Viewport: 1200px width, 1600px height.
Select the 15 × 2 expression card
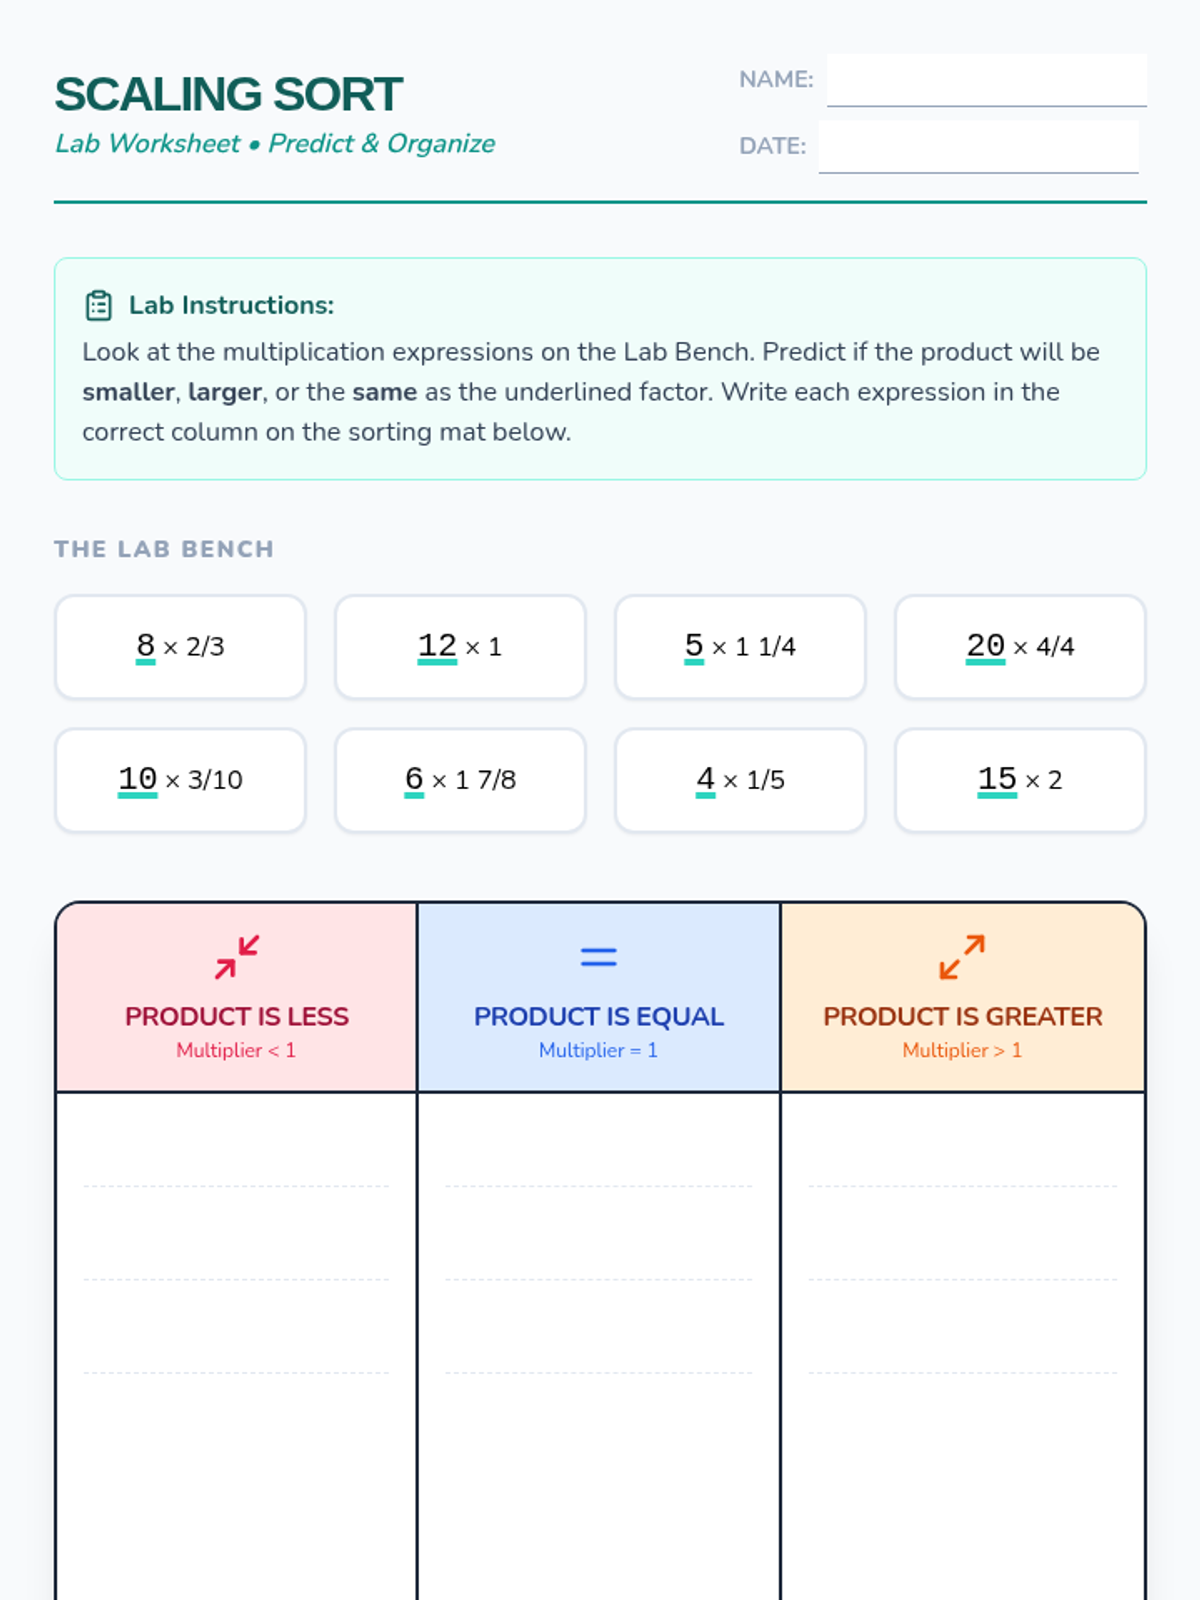[1020, 780]
